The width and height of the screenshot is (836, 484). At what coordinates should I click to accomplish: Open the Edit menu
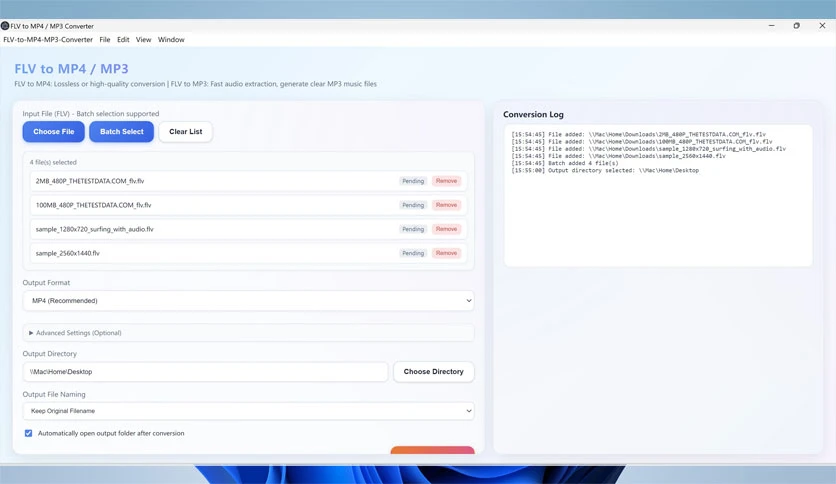click(x=123, y=39)
